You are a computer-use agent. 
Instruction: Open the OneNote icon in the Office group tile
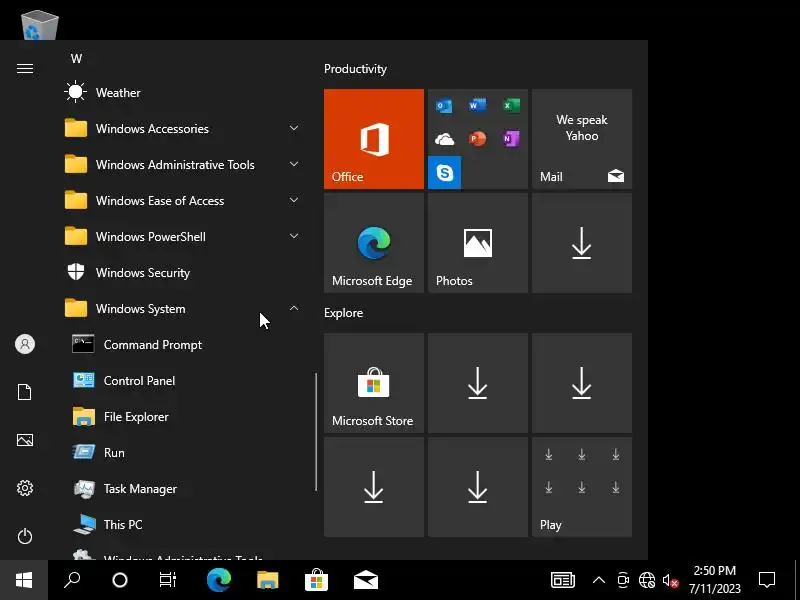click(x=511, y=139)
